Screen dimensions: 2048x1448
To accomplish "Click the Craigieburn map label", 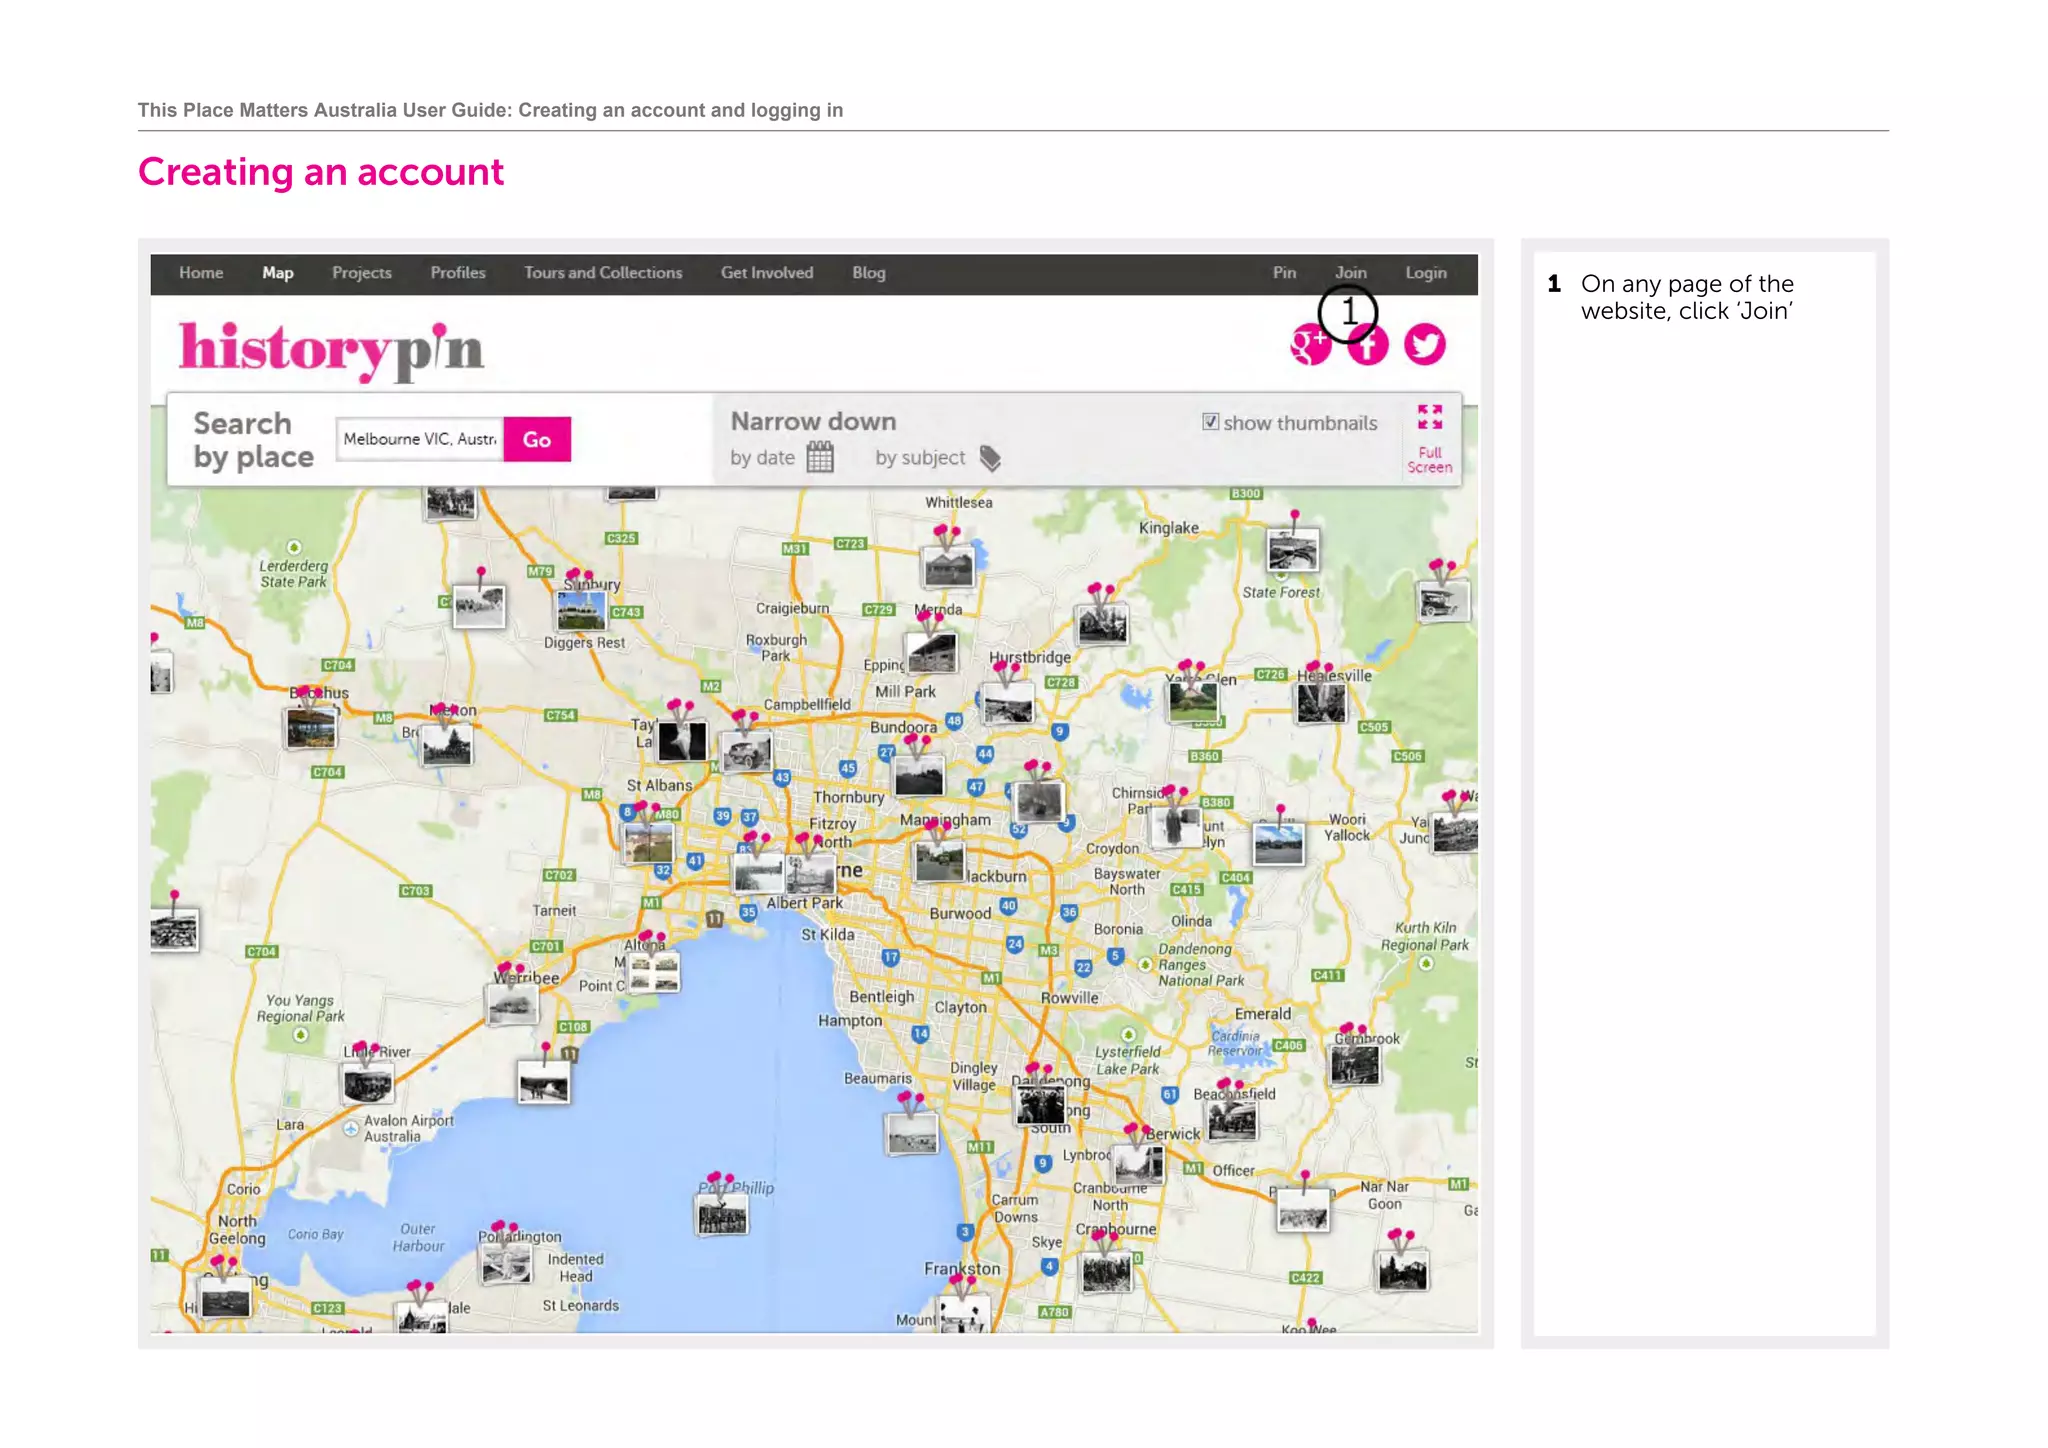I will [x=792, y=608].
